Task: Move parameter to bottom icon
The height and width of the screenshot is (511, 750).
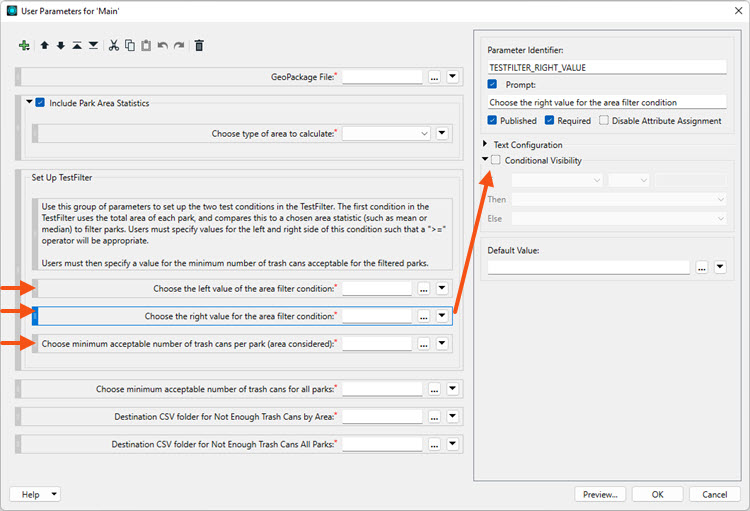Action: click(x=93, y=45)
